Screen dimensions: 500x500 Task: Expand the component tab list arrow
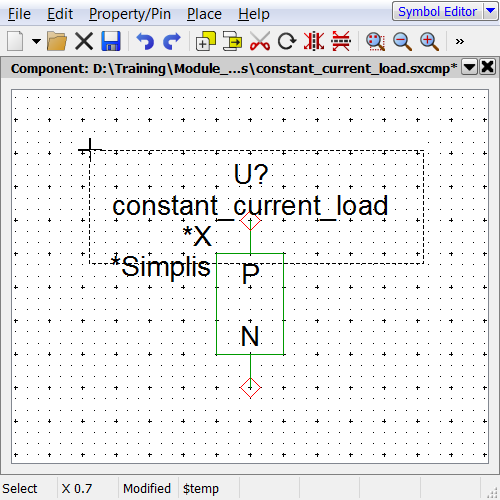click(469, 68)
